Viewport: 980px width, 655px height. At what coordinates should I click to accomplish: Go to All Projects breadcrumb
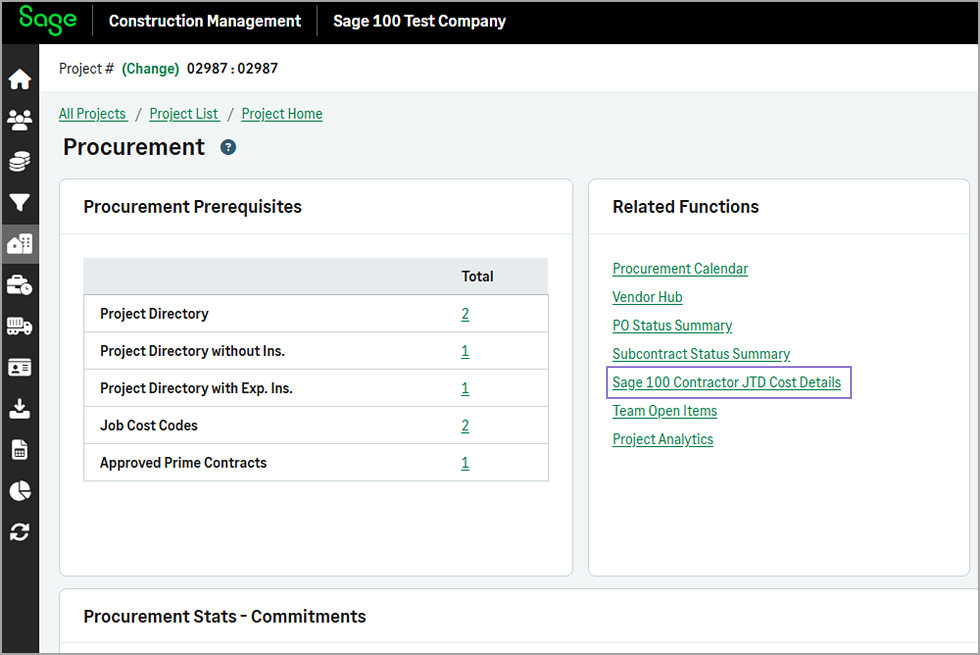92,114
